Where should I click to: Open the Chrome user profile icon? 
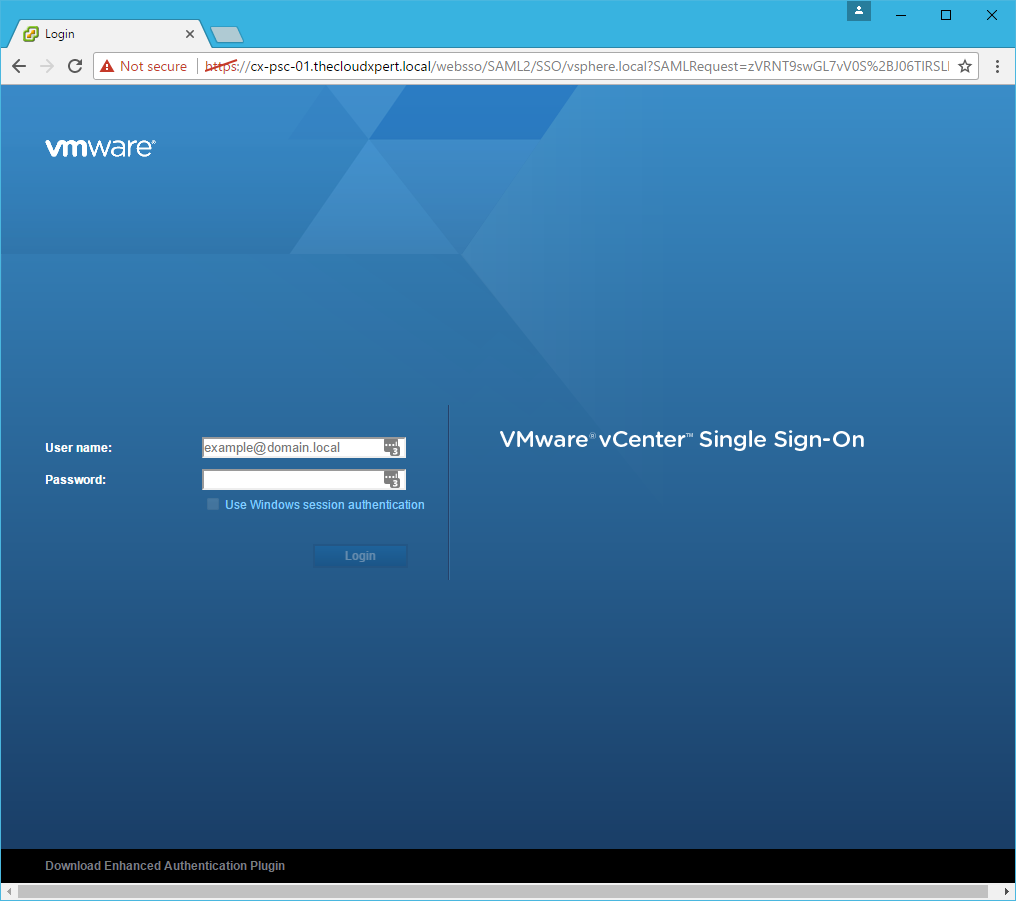pyautogui.click(x=859, y=11)
